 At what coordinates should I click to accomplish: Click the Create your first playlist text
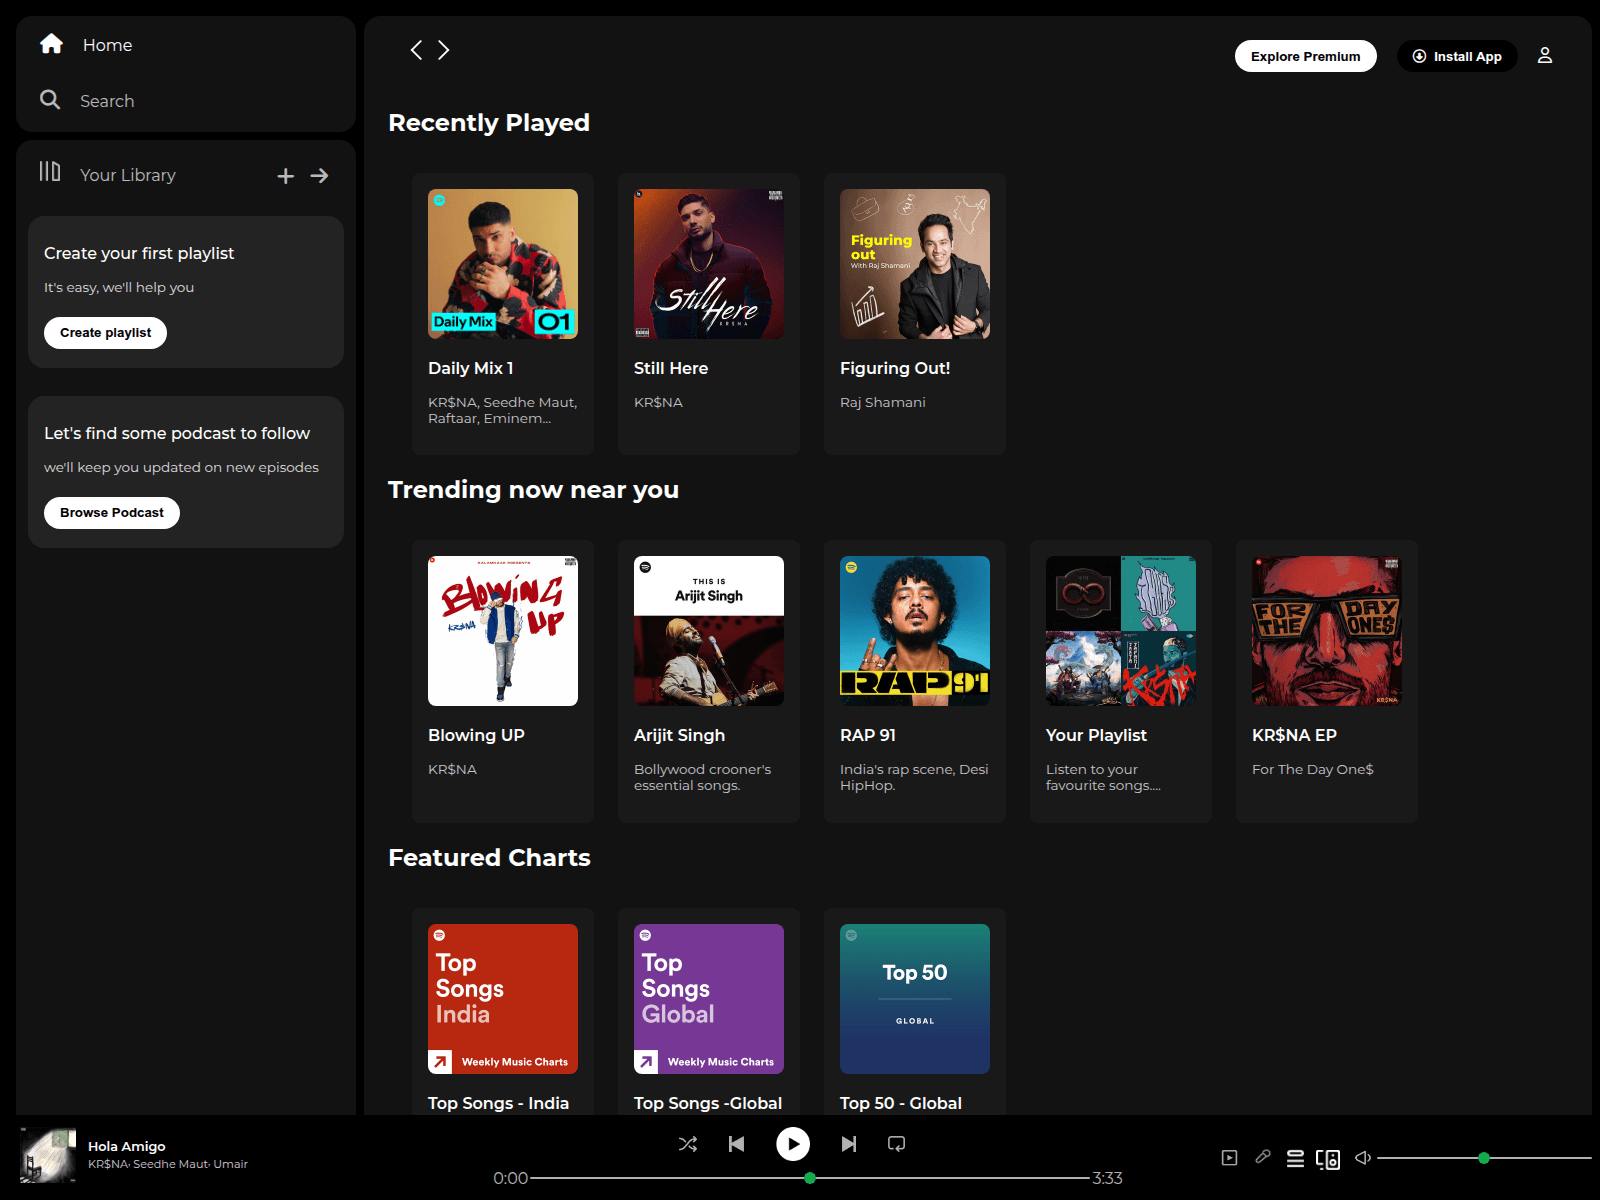139,253
